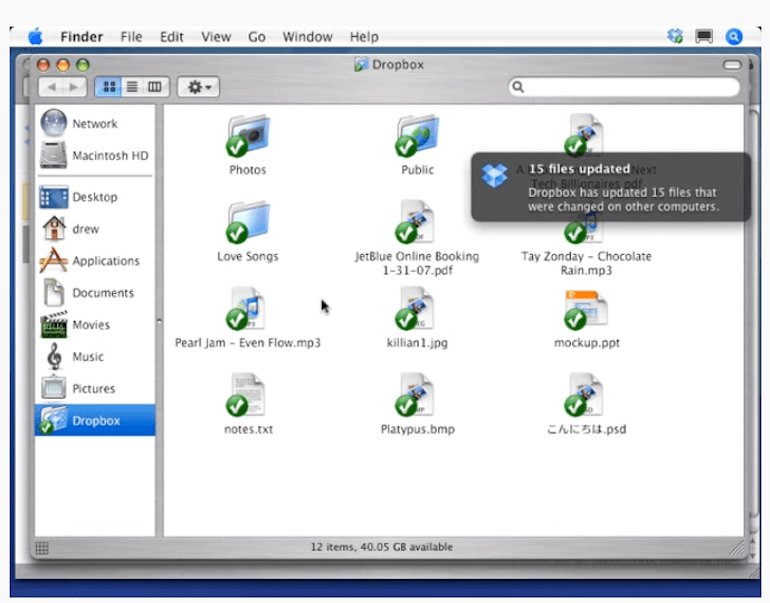Open the Finder menu
770x603 pixels.
[x=82, y=37]
